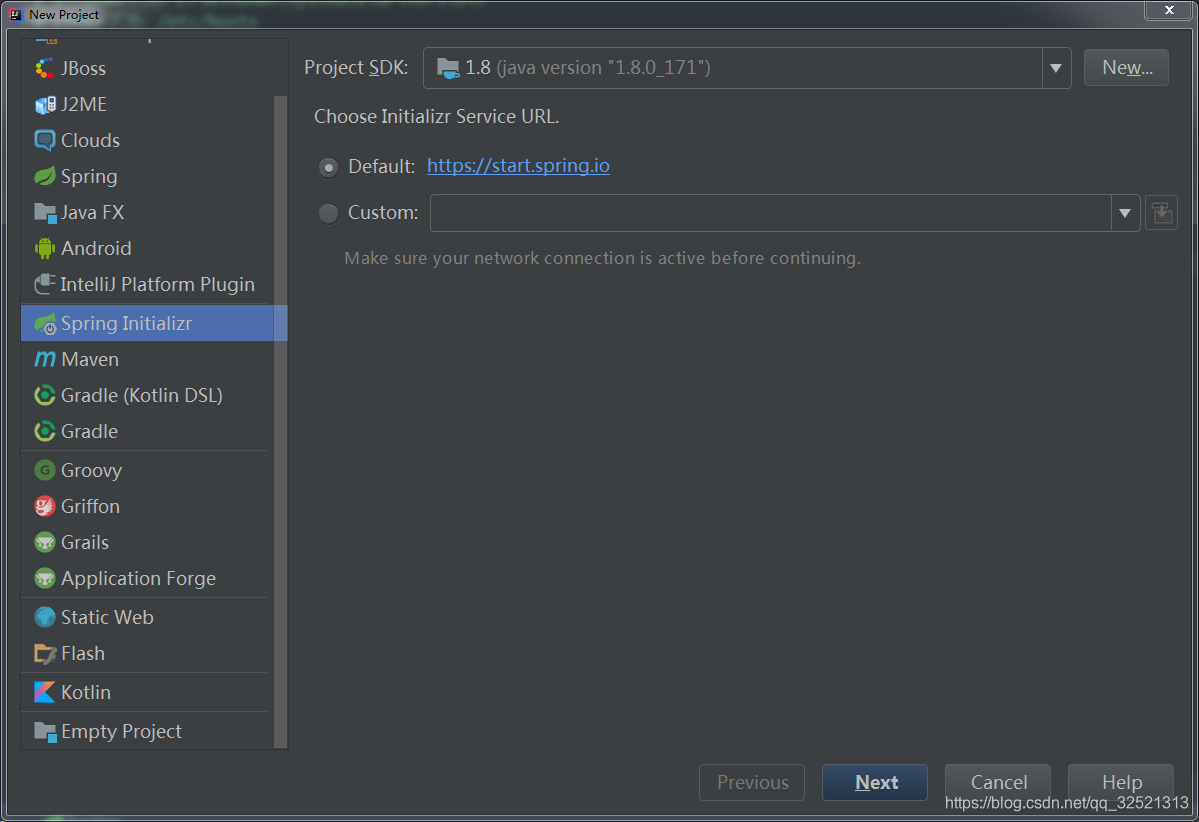Viewport: 1199px width, 822px height.
Task: Click the Application Forge icon
Action: click(44, 577)
